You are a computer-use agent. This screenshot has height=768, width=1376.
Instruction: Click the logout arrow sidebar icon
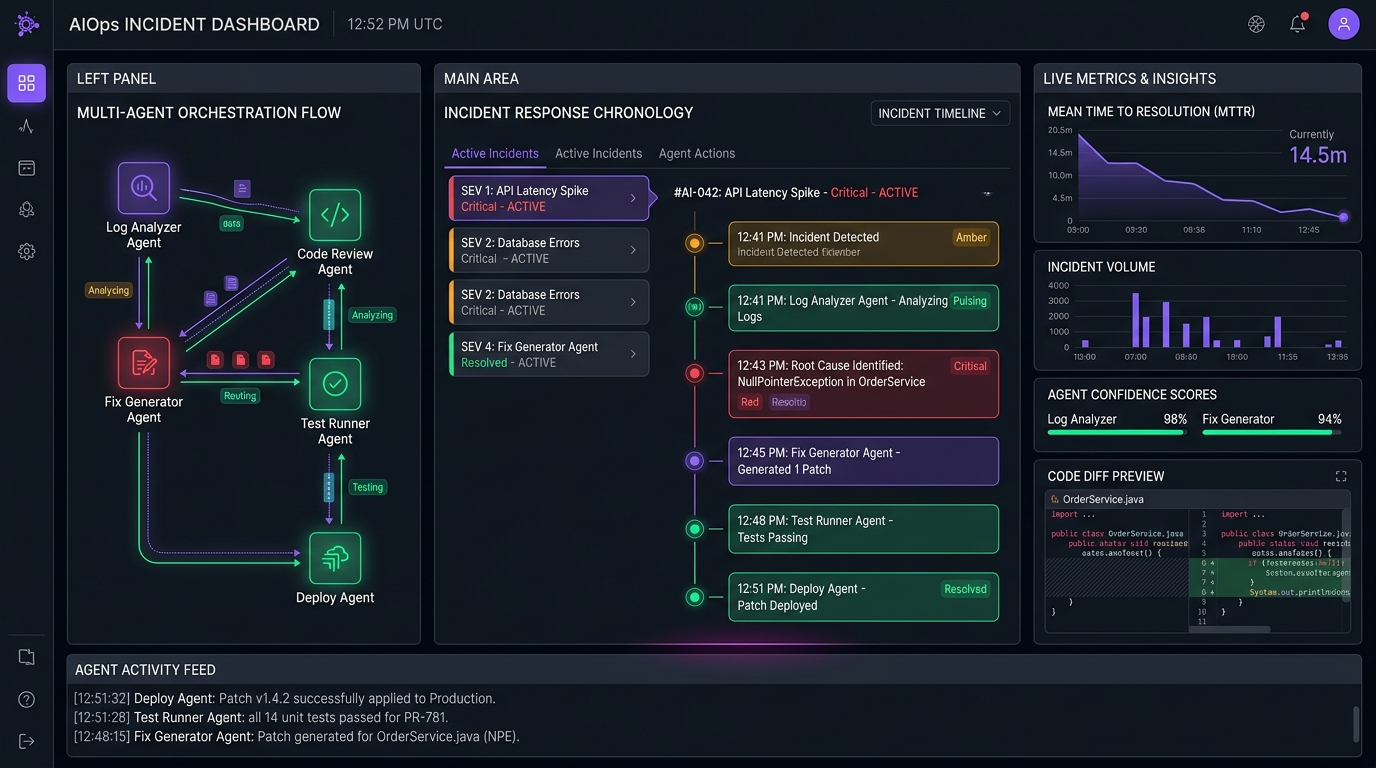tap(26, 741)
